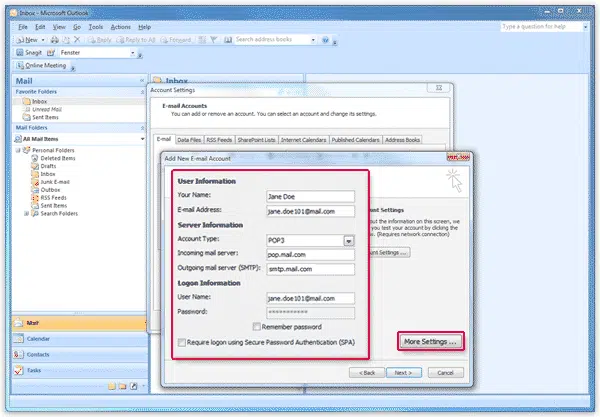This screenshot has width=600, height=417.
Task: Switch to the Data Files tab
Action: pos(190,140)
